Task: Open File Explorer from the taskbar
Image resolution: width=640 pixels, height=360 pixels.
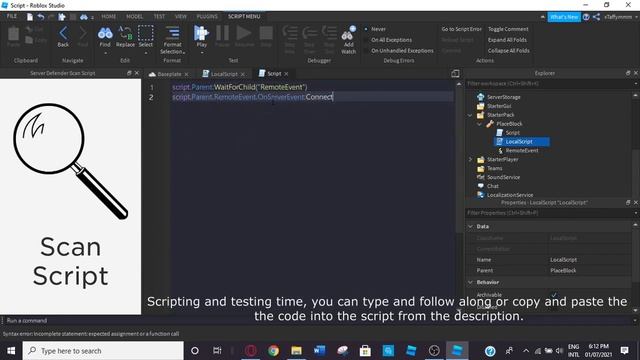Action: click(296, 351)
